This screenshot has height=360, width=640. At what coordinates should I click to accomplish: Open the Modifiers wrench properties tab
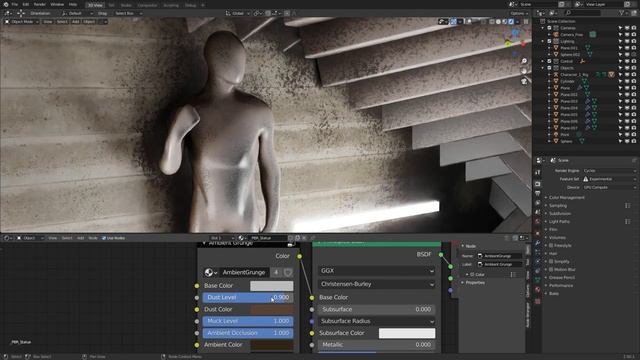click(x=538, y=243)
